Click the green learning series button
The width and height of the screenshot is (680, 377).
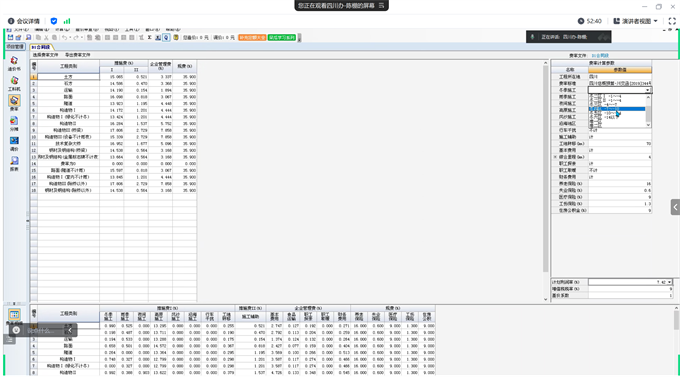(282, 38)
